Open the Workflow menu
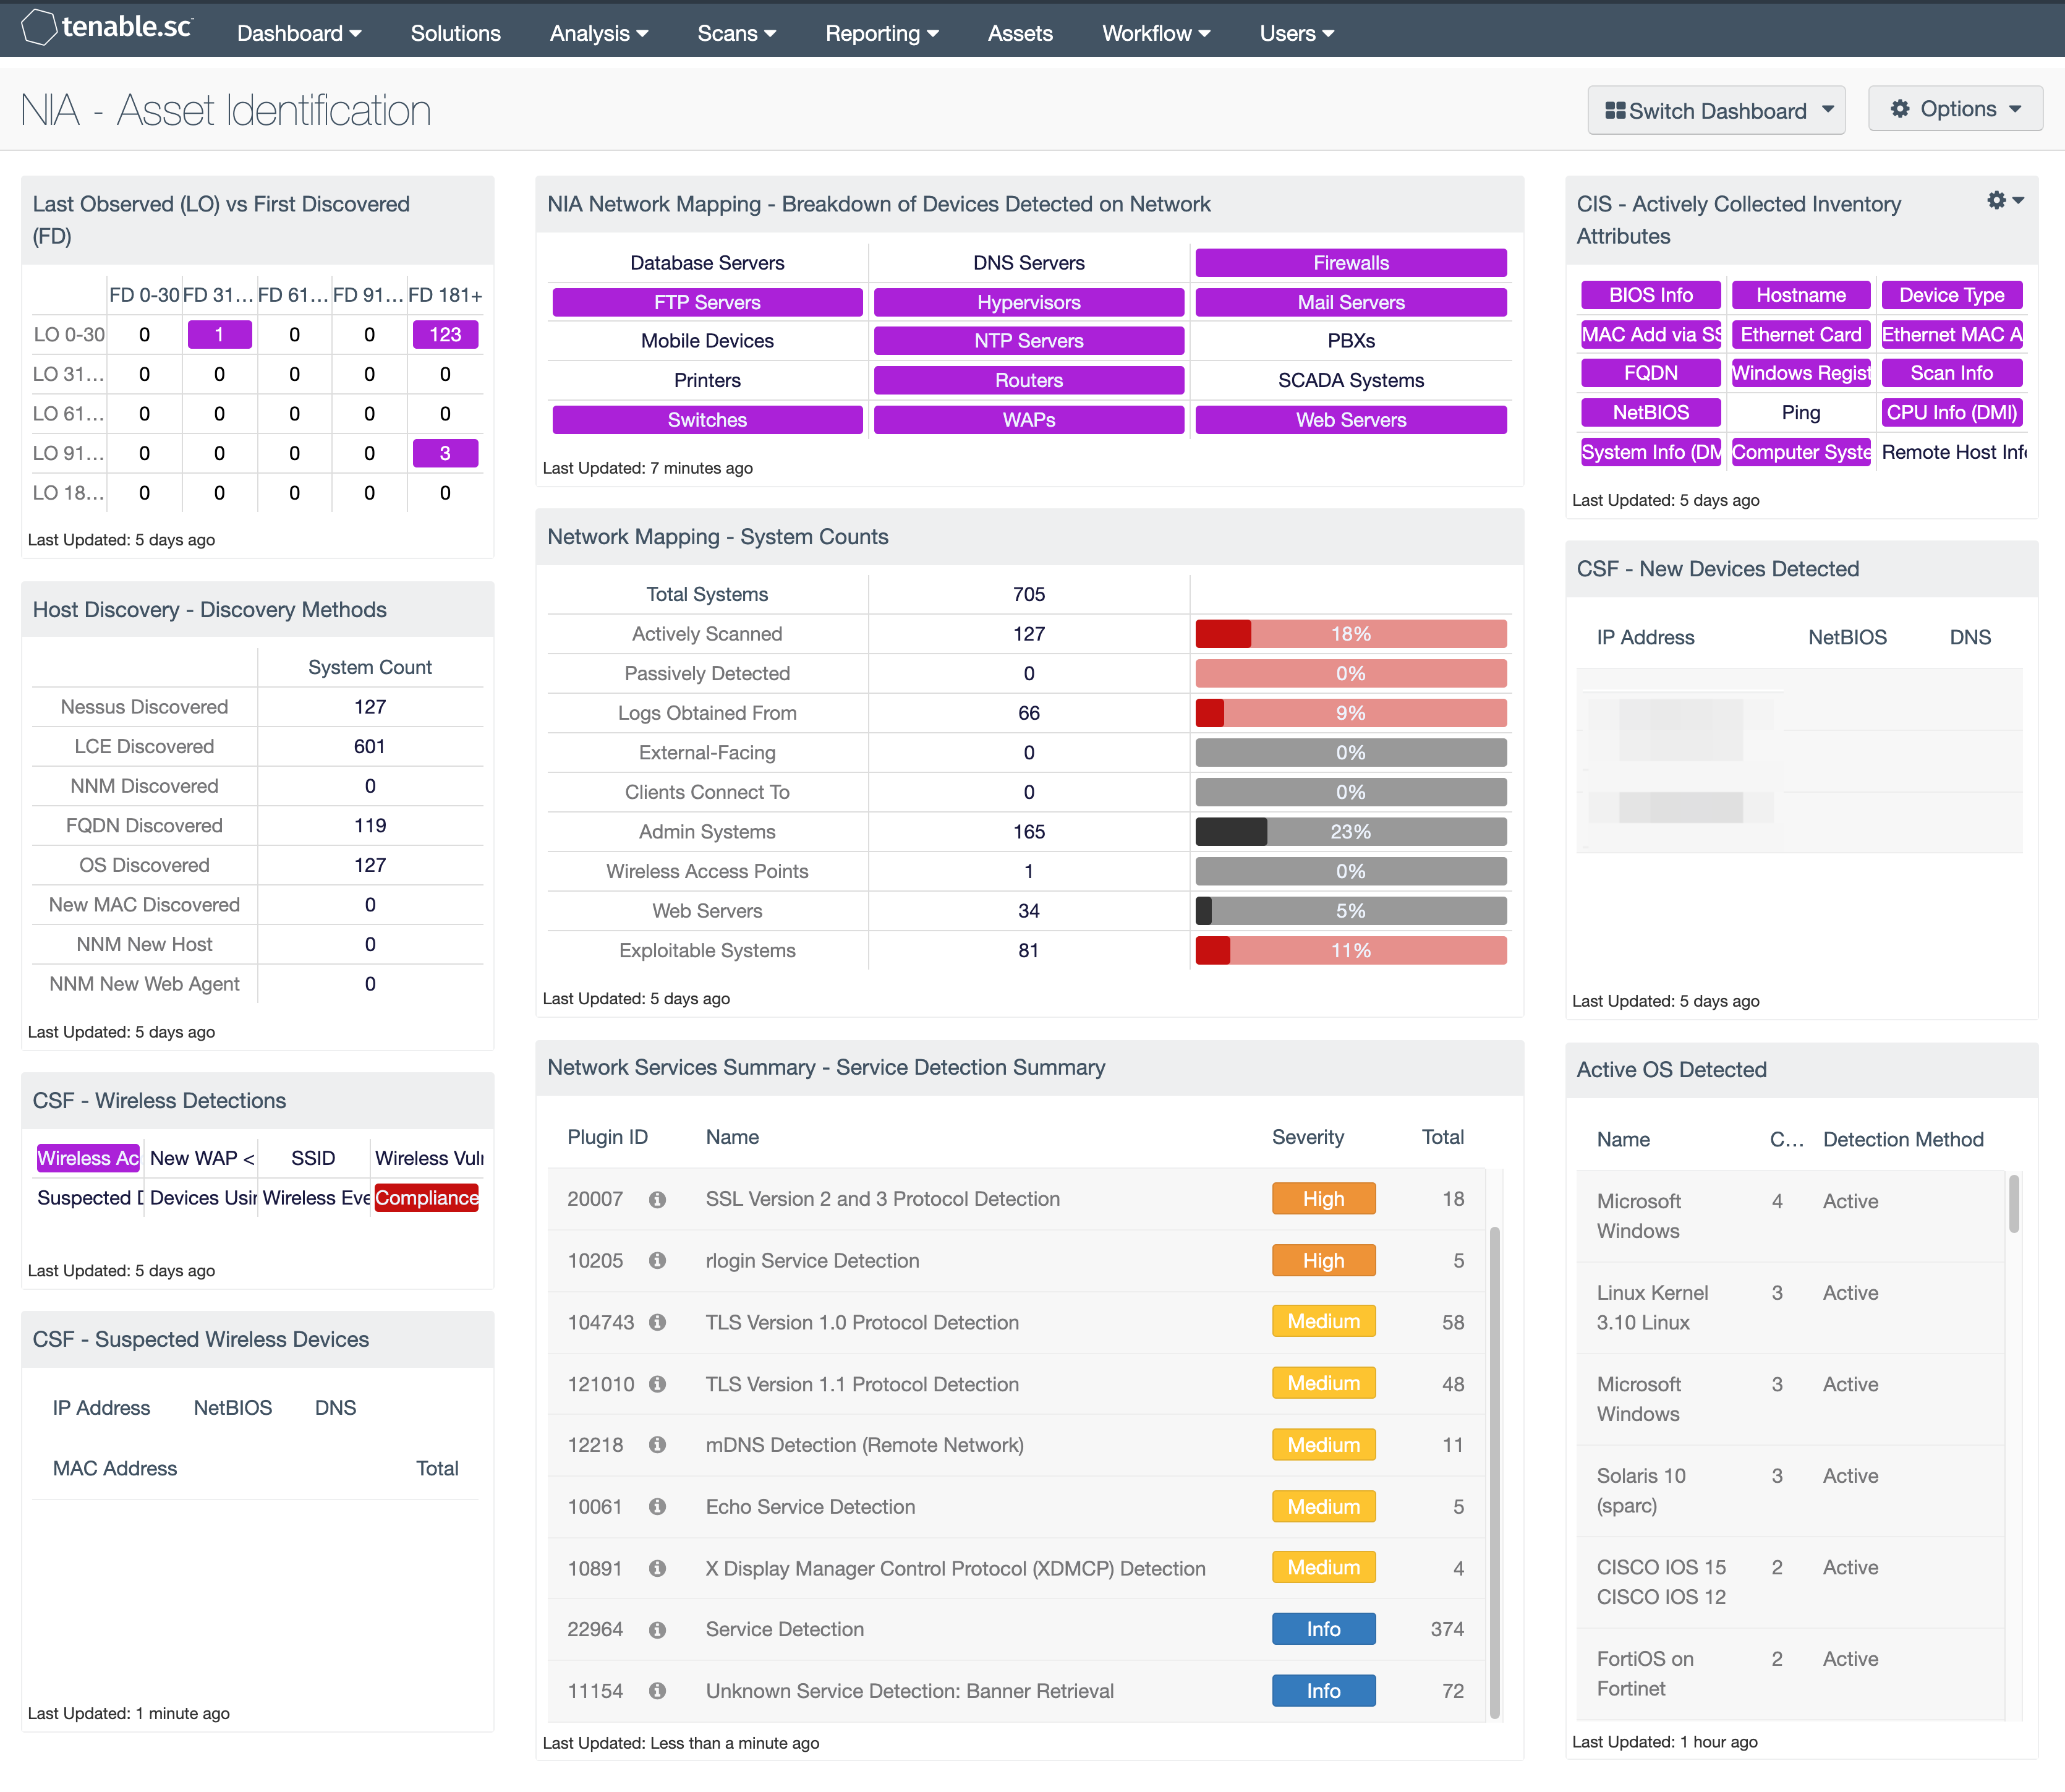This screenshot has height=1792, width=2065. pyautogui.click(x=1156, y=33)
